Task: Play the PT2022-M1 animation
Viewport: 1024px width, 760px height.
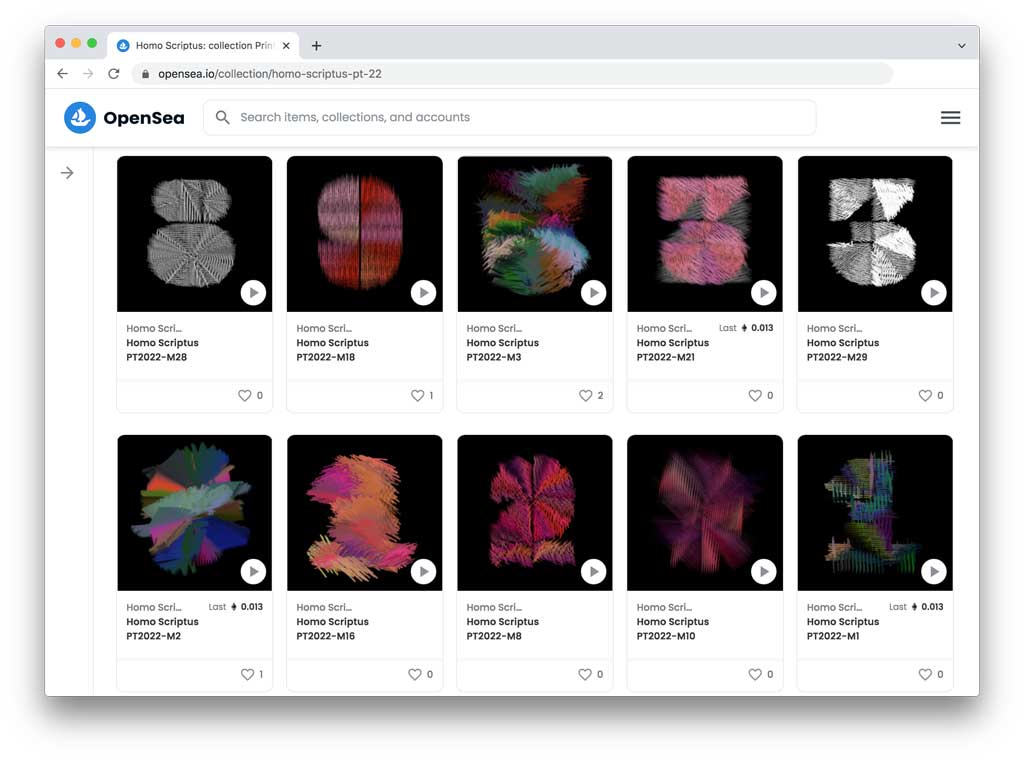Action: coord(934,571)
